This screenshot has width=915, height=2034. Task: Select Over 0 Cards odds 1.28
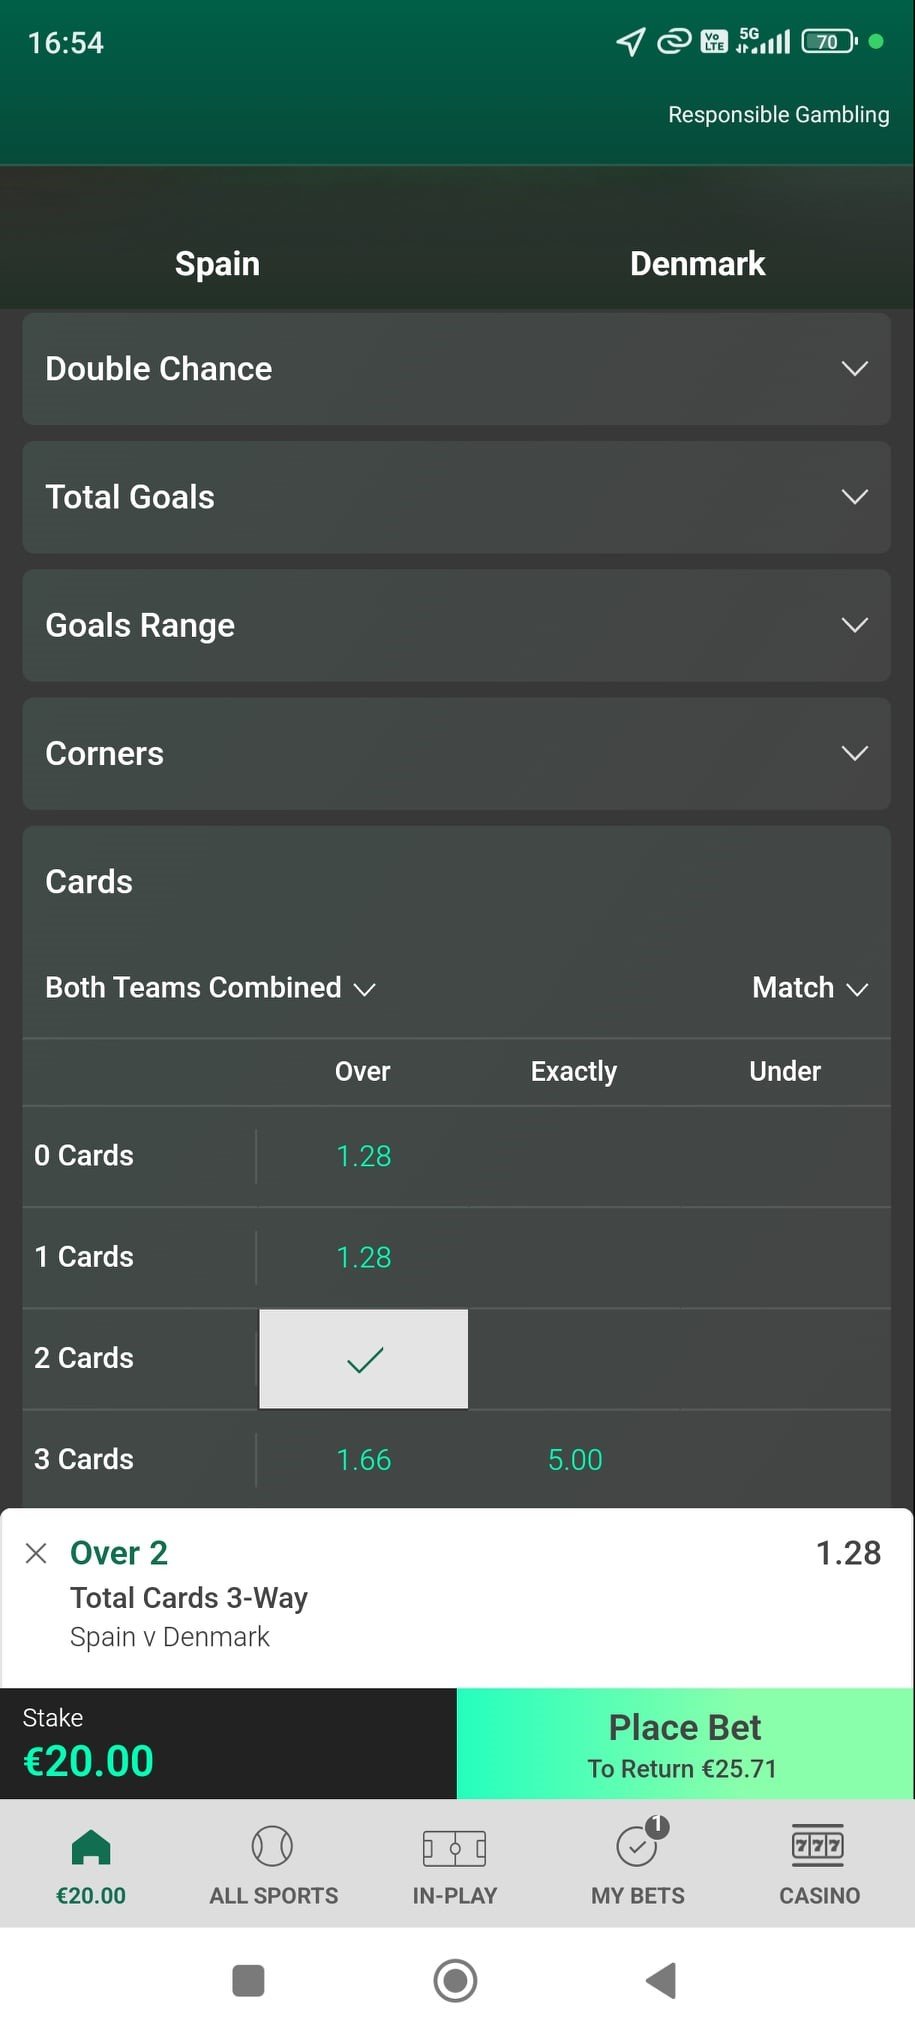coord(364,1156)
